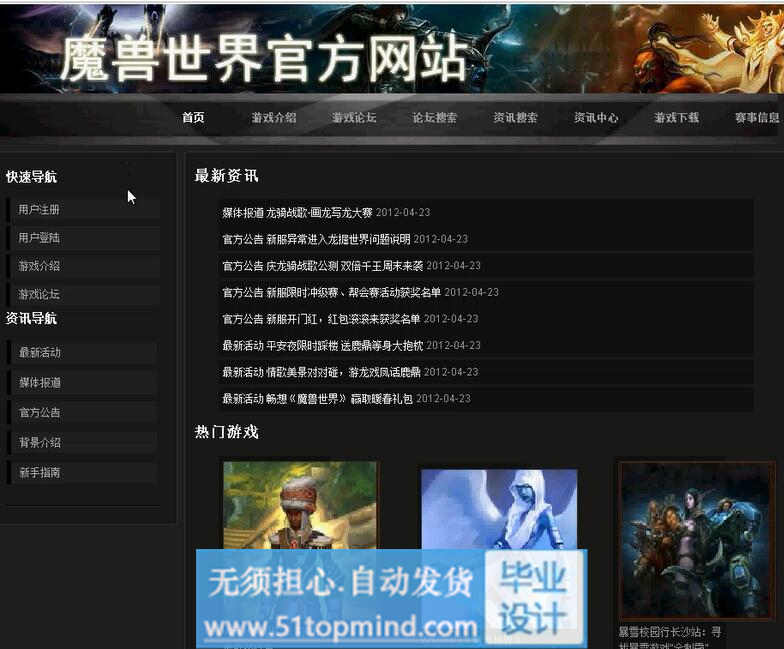
Task: Open news 媒体报道 龙骑战歌·画龙写龙大赛
Action: pos(297,212)
